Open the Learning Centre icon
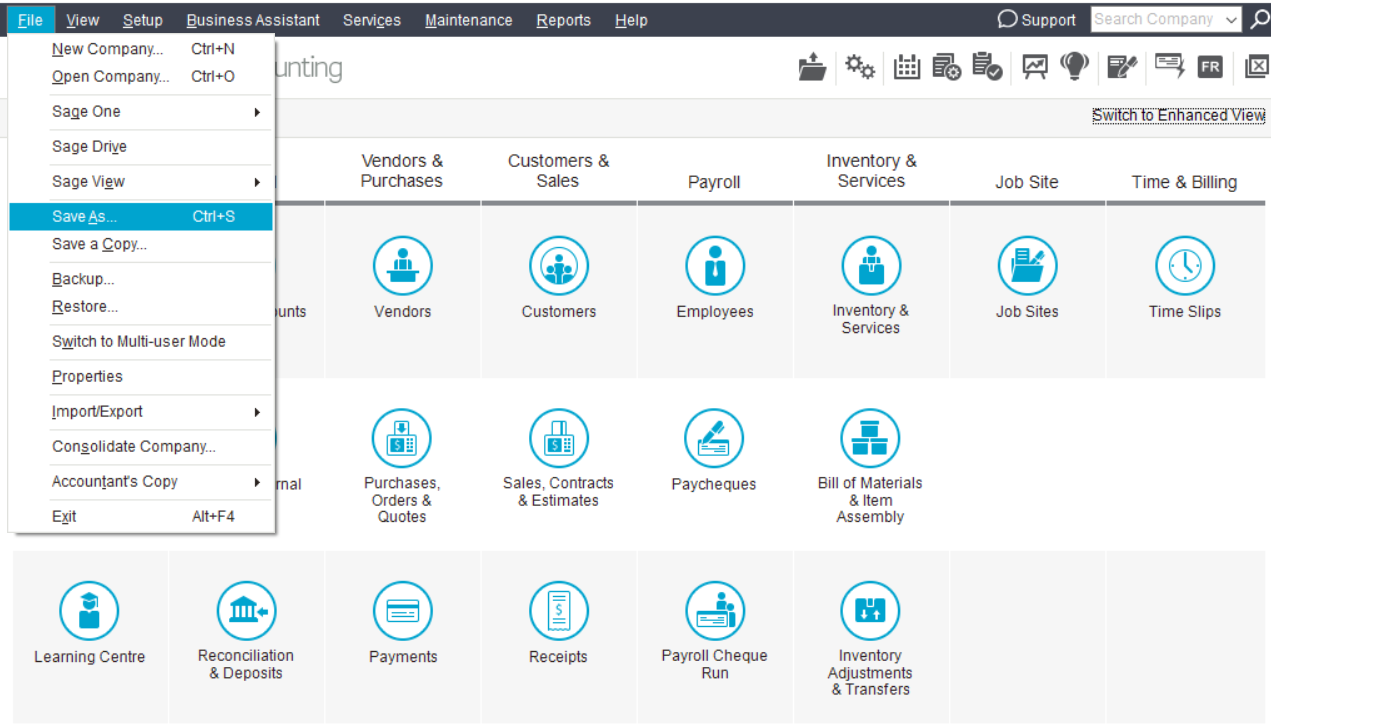 point(89,611)
